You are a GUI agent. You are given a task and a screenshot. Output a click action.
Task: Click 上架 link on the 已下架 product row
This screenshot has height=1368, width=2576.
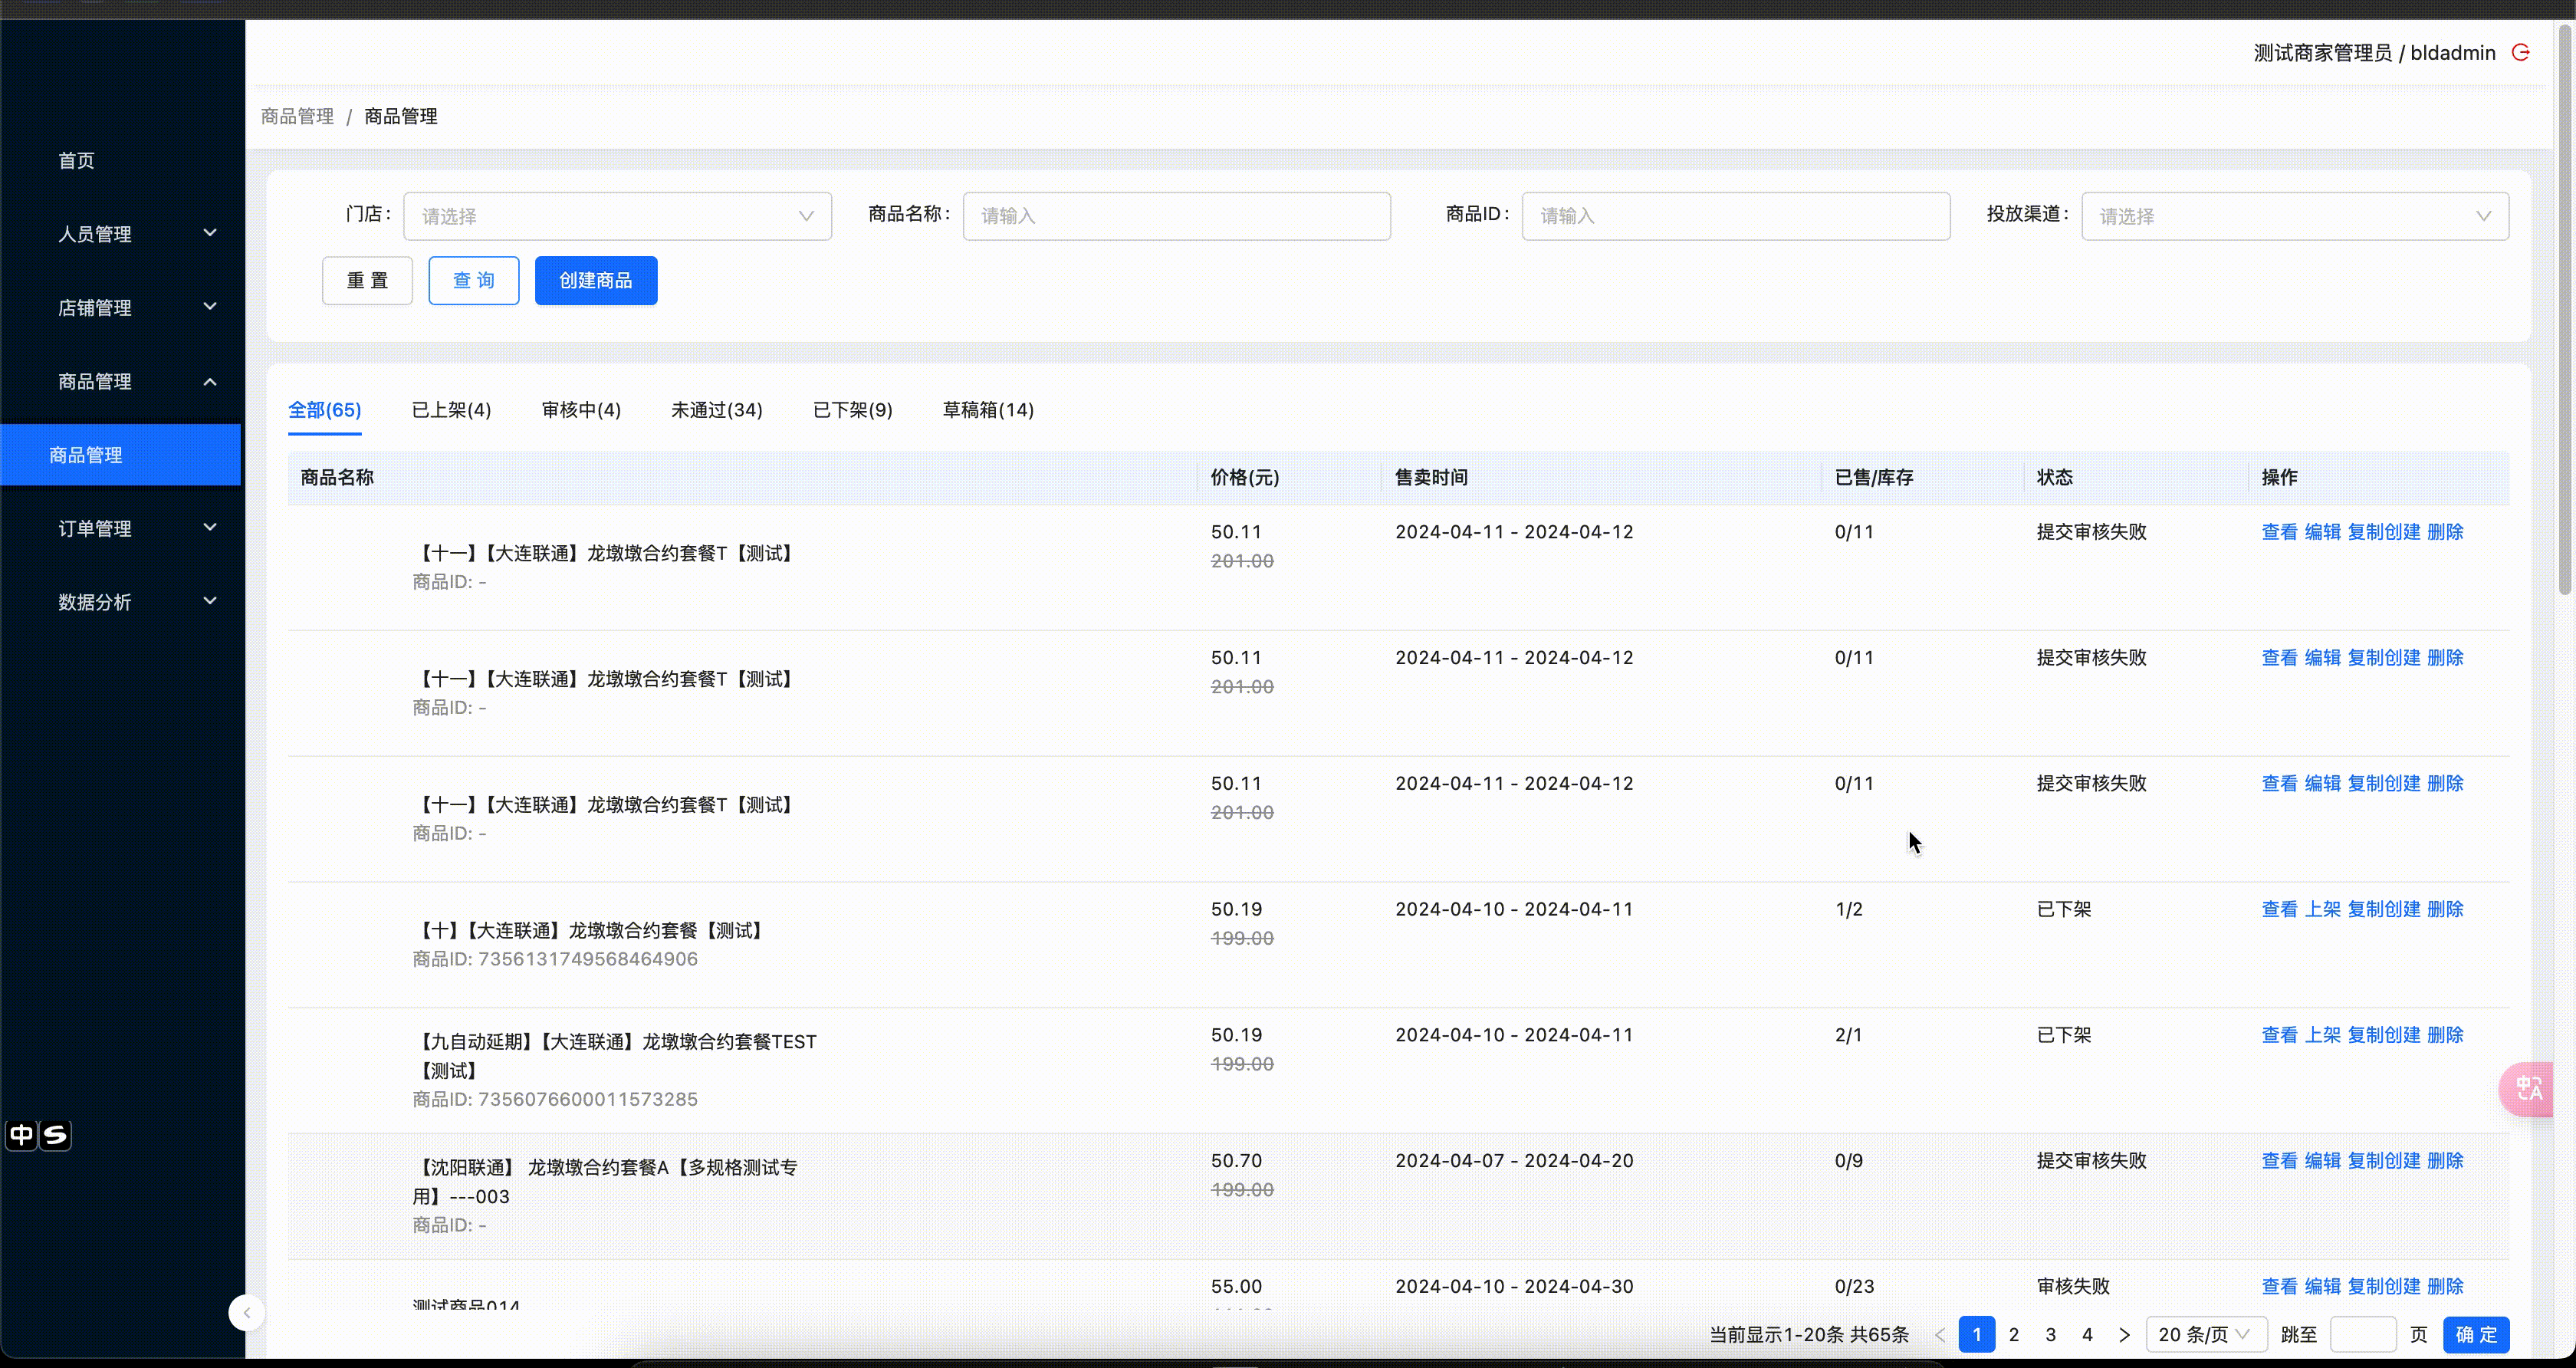click(x=2323, y=908)
